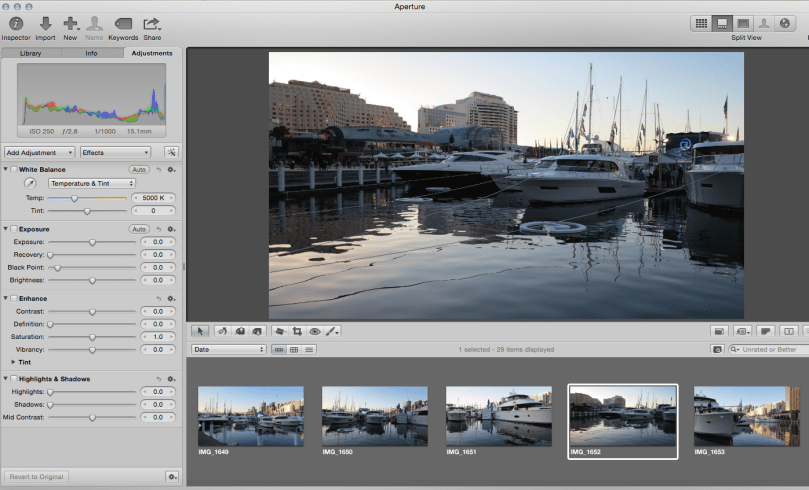This screenshot has width=809, height=490.
Task: Tick the Highlights & Shadows checkbox
Action: click(x=12, y=379)
